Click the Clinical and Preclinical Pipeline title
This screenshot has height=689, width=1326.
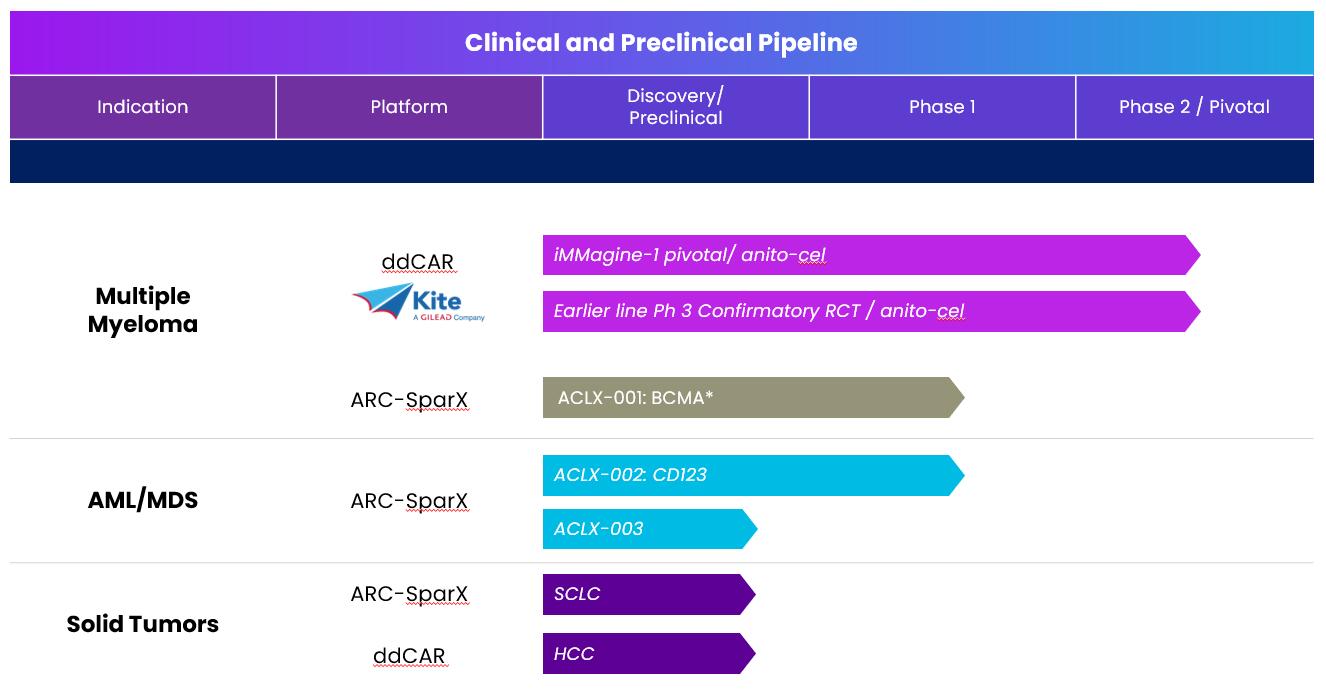coord(661,43)
